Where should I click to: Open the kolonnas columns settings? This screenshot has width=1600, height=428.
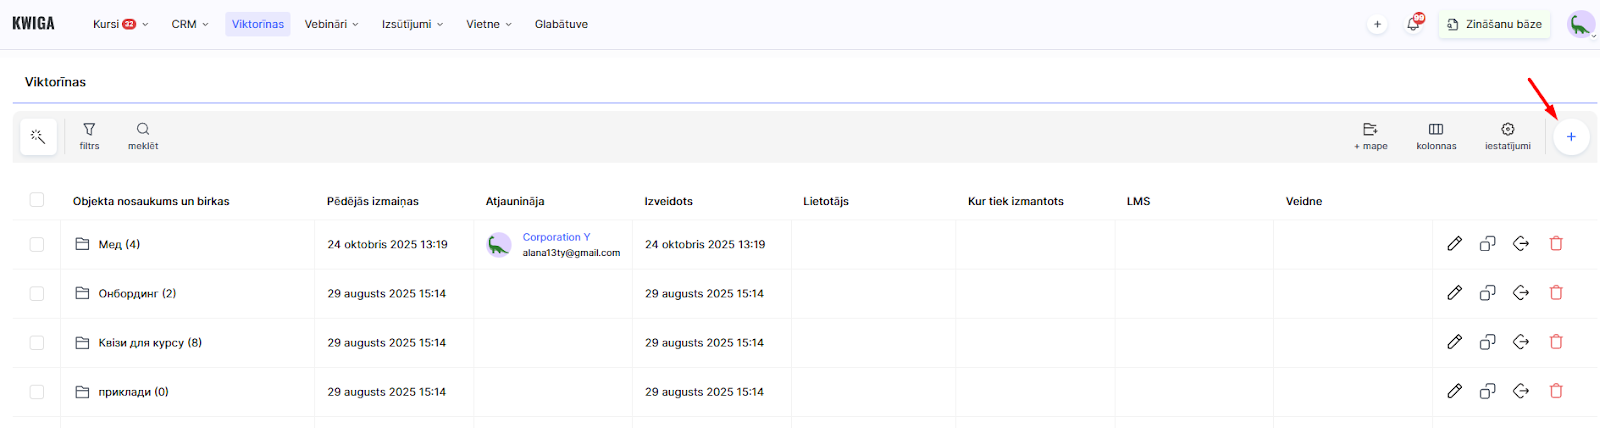point(1436,136)
